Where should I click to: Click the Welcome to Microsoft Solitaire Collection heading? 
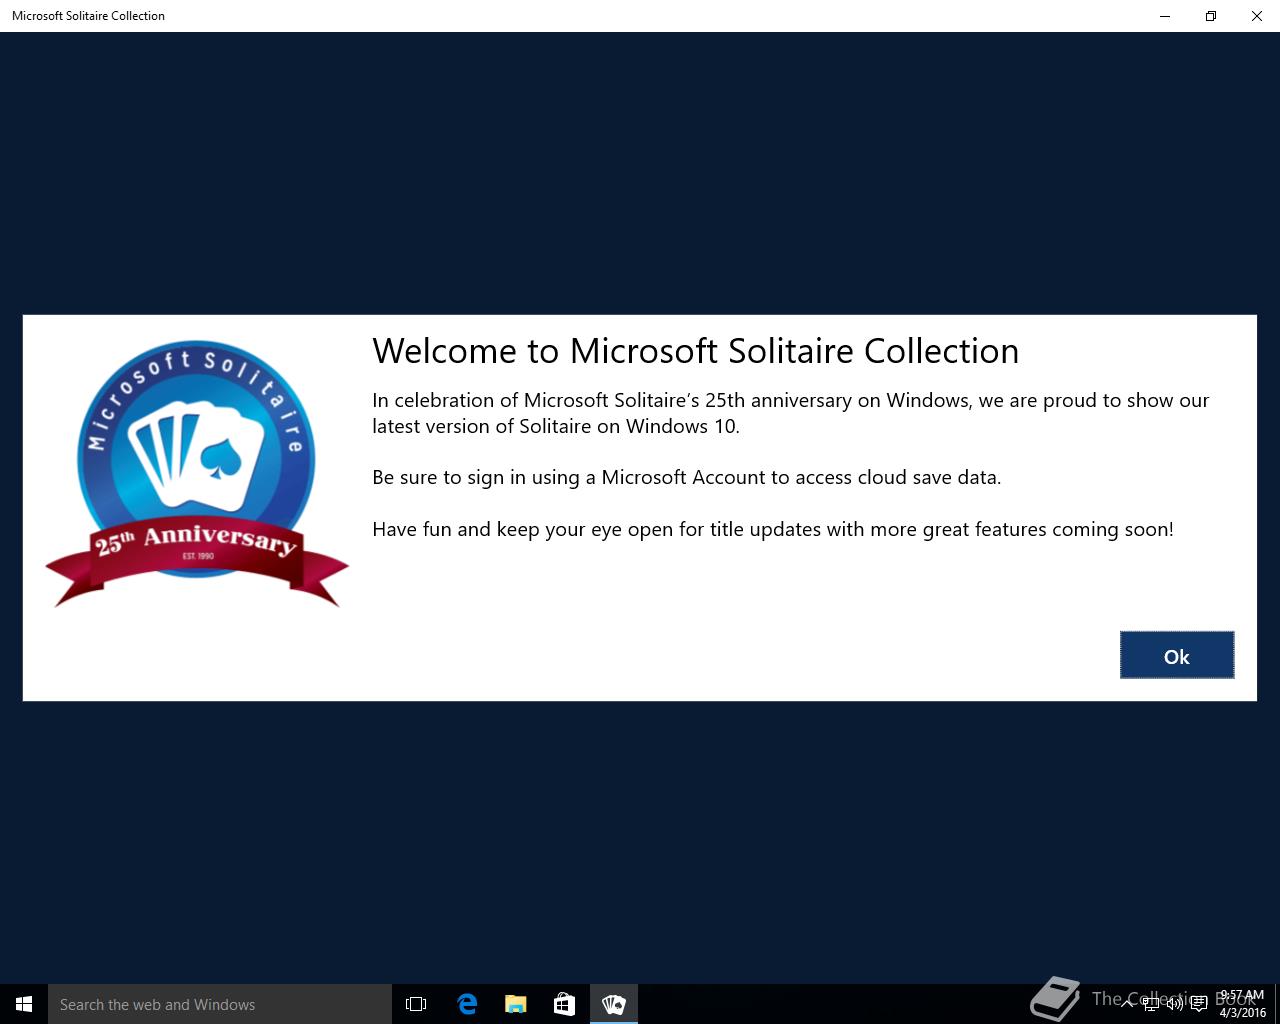pos(695,351)
